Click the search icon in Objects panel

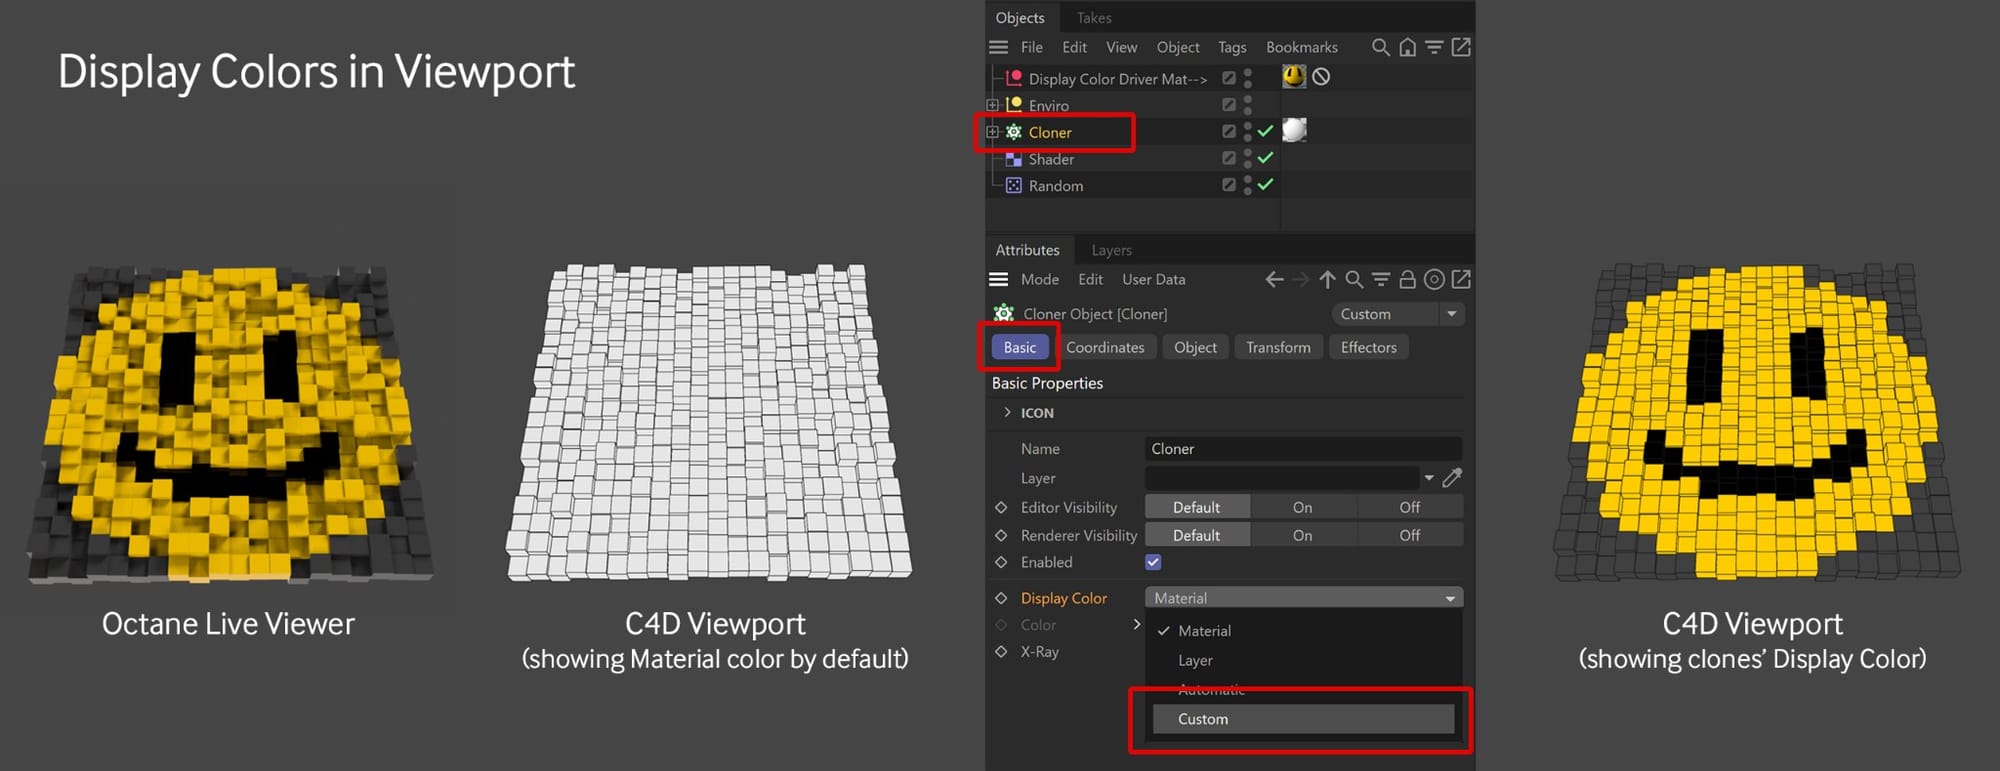[1380, 47]
